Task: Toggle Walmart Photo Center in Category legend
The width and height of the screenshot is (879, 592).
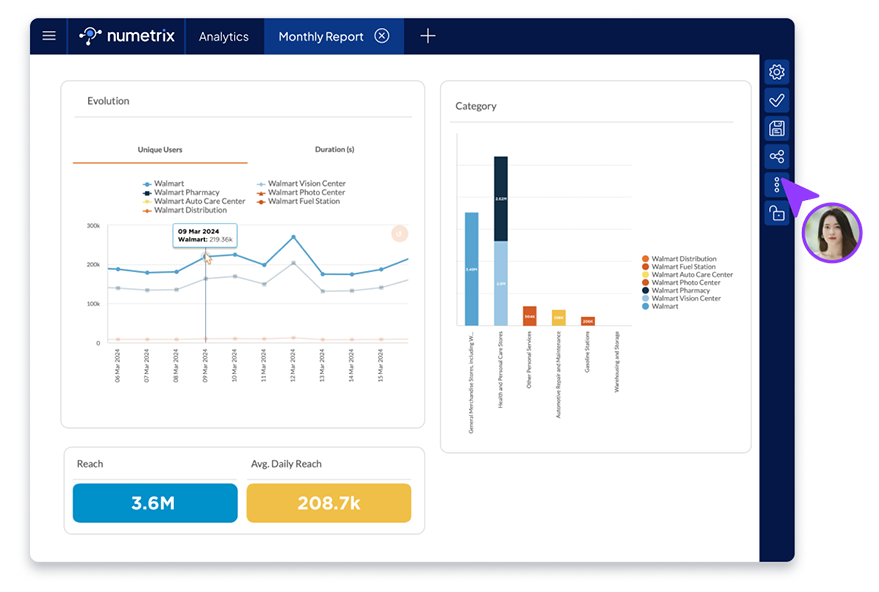Action: (x=681, y=283)
